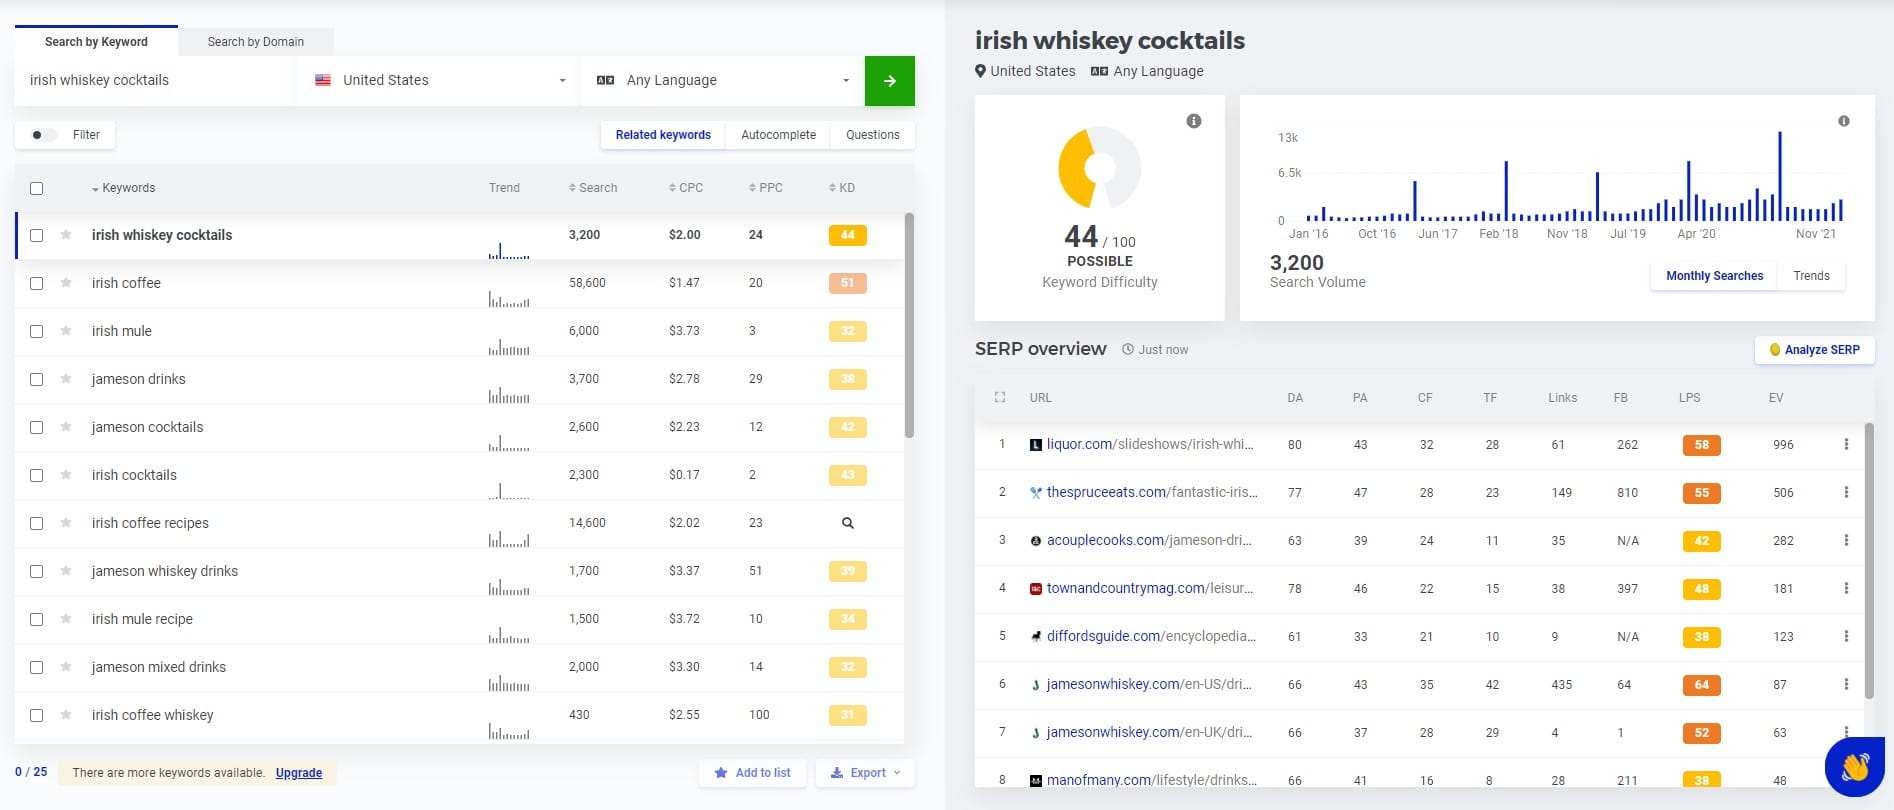Star the irish coffee recipes keyword
Image resolution: width=1894 pixels, height=810 pixels.
(x=66, y=523)
